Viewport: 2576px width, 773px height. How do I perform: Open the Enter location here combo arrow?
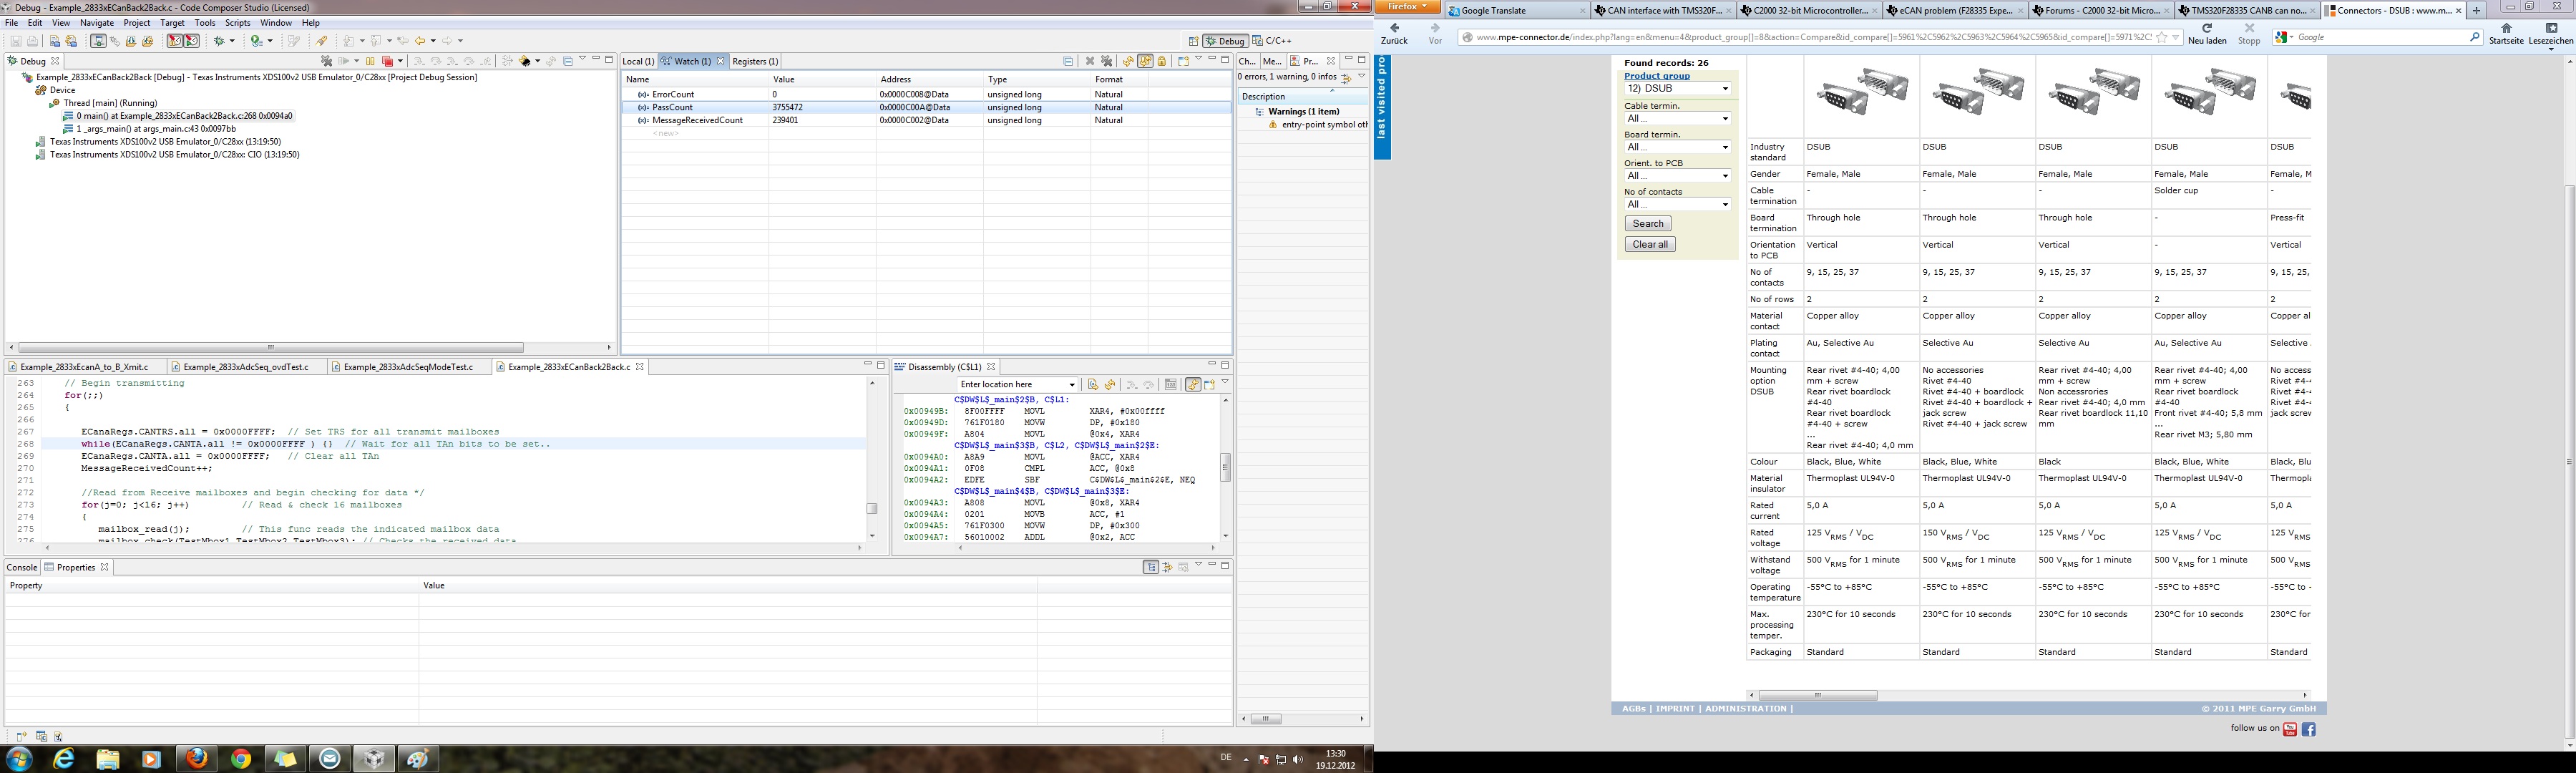pos(1072,385)
